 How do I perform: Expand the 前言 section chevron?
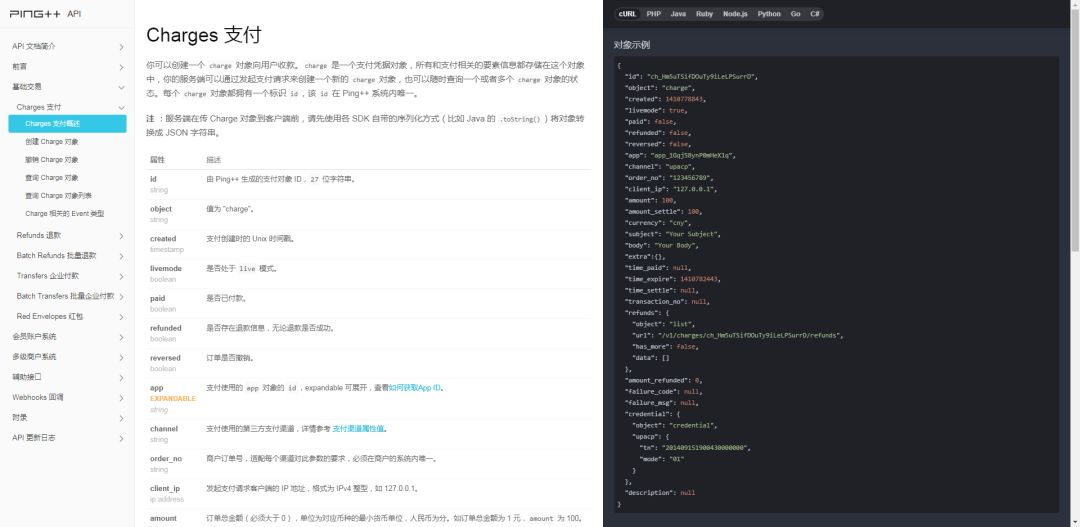(x=121, y=67)
